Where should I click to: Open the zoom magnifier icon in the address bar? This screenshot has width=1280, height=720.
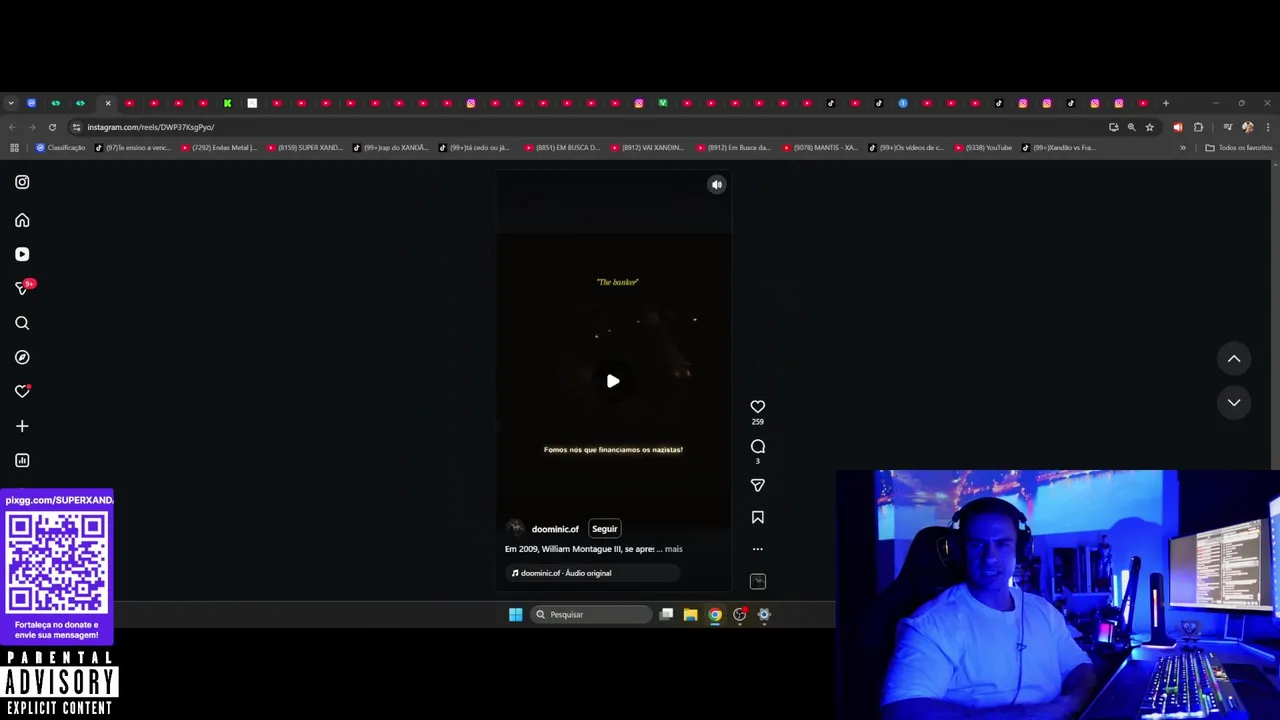click(1131, 127)
